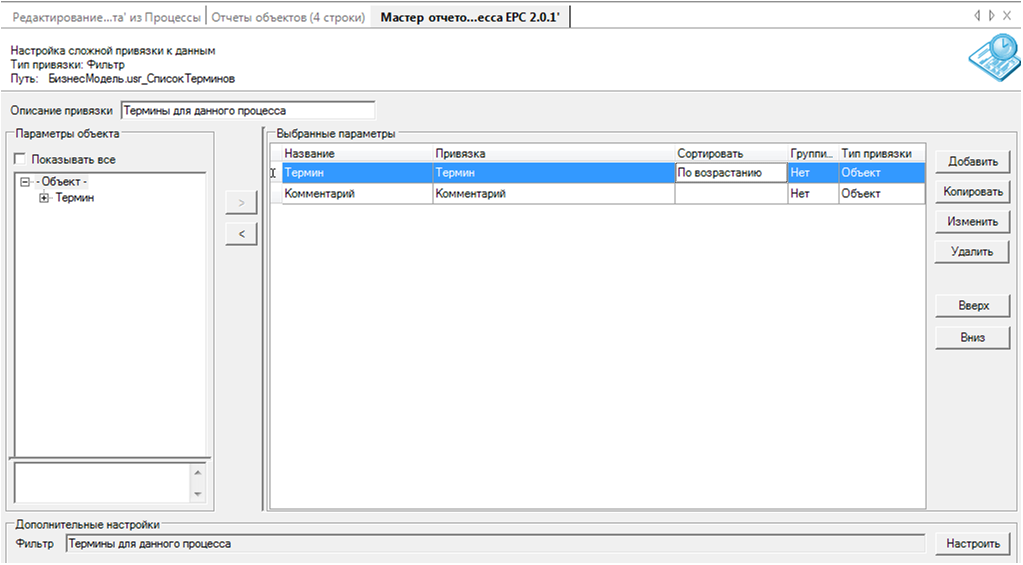Close the current tab with the X icon
Screen dimensions: 1023x565
[x=1006, y=16]
